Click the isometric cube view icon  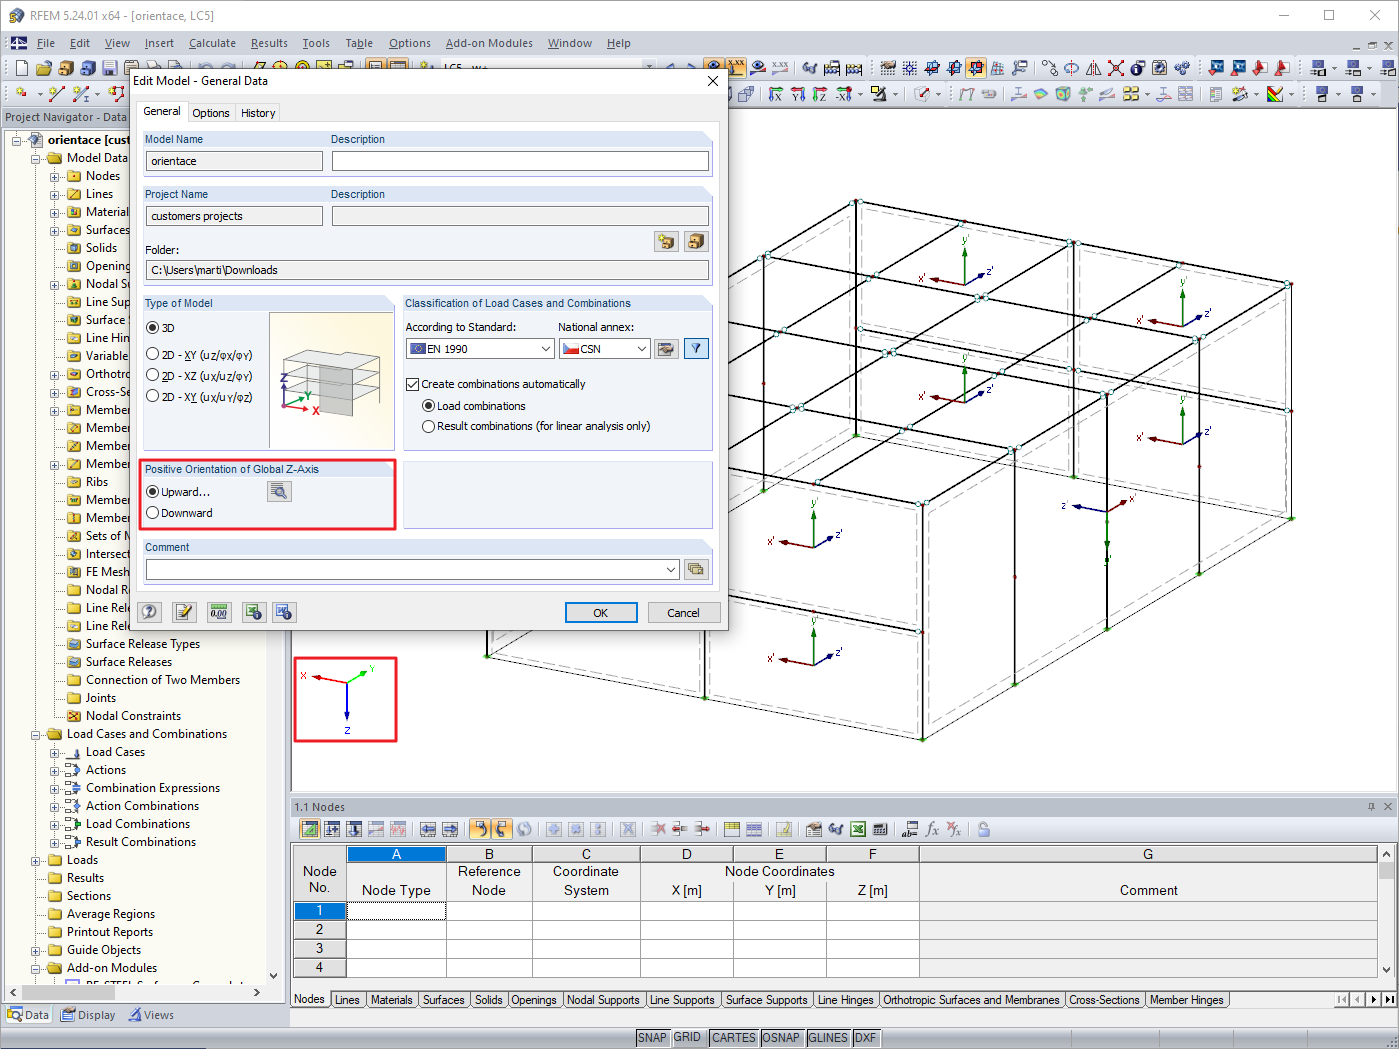click(x=747, y=94)
